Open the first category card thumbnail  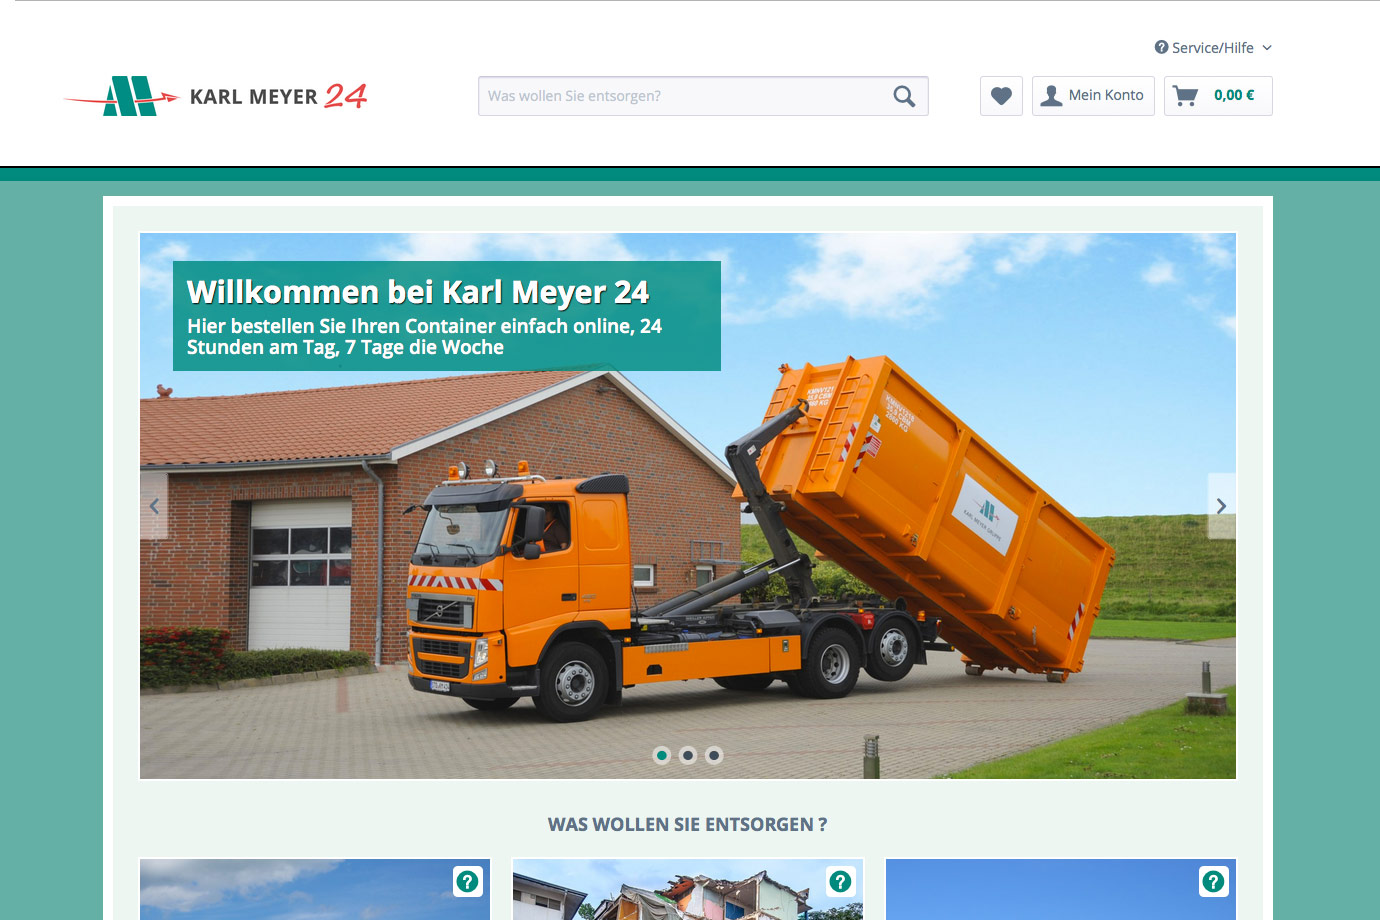(315, 889)
